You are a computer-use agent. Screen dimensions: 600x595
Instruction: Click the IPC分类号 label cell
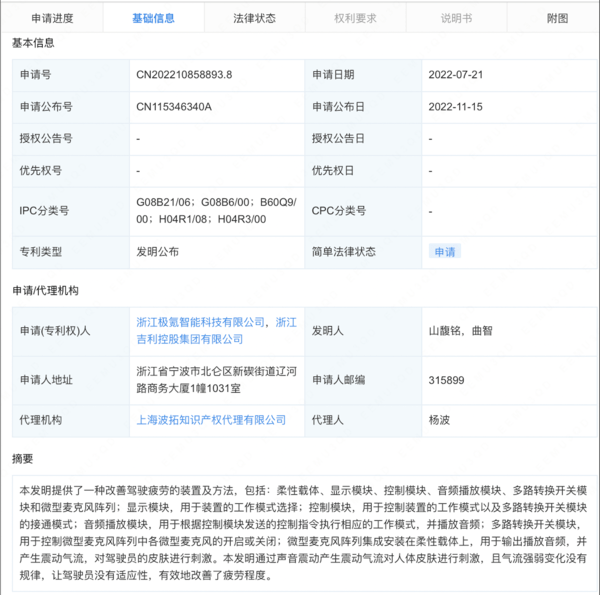pyautogui.click(x=71, y=212)
